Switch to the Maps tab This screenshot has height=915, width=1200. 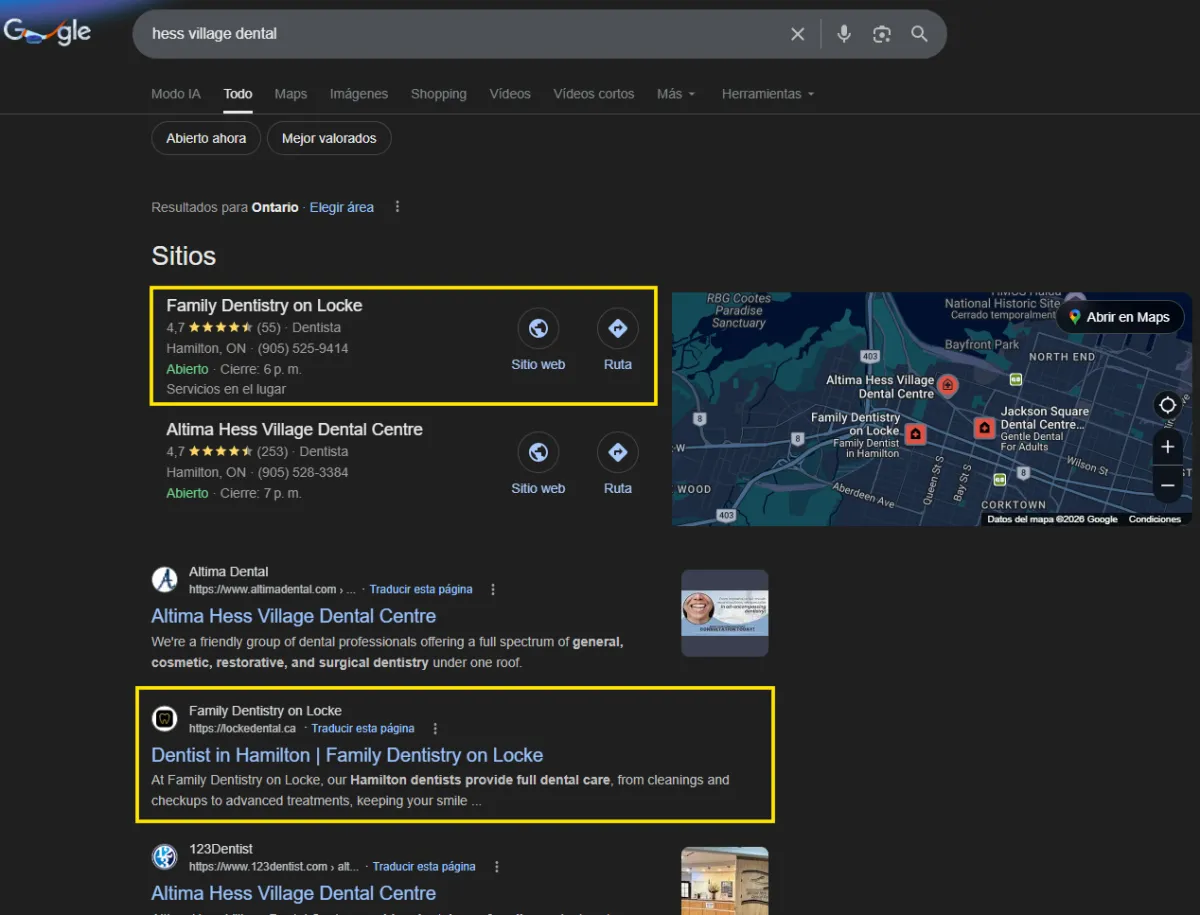290,94
